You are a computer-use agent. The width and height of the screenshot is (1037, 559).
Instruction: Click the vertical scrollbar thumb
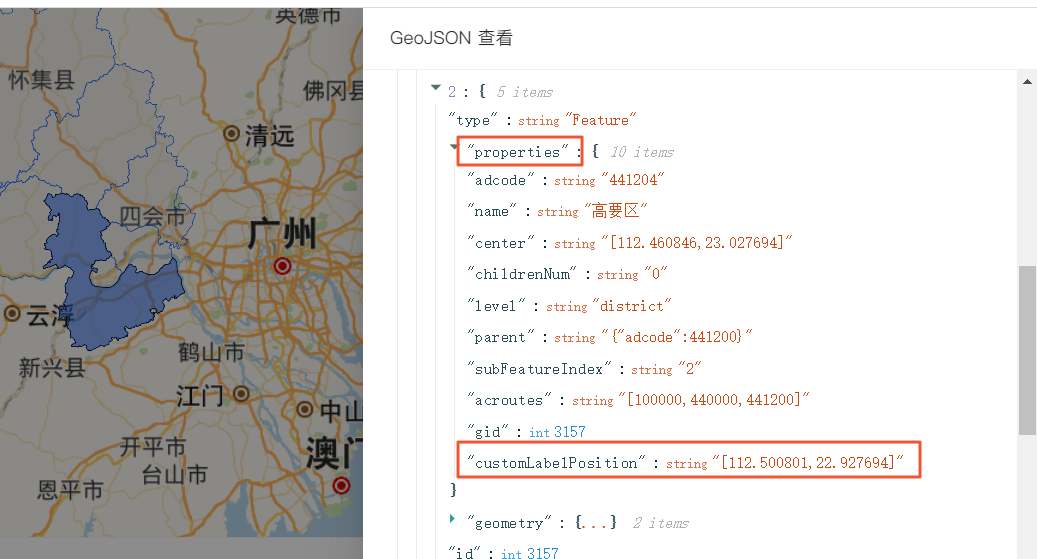click(1027, 350)
